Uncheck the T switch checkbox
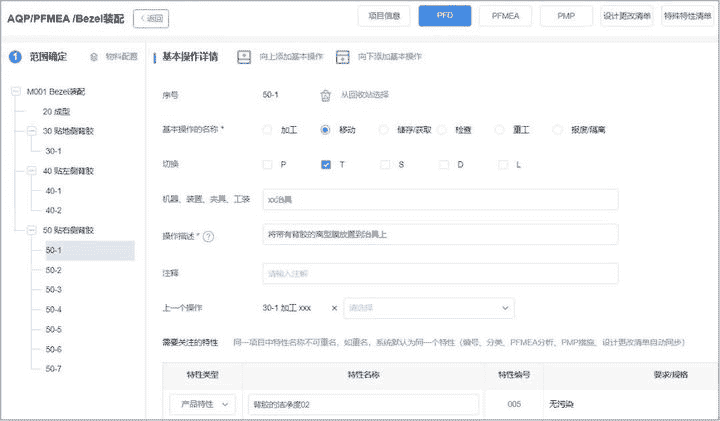This screenshot has height=421, width=720. tap(326, 164)
